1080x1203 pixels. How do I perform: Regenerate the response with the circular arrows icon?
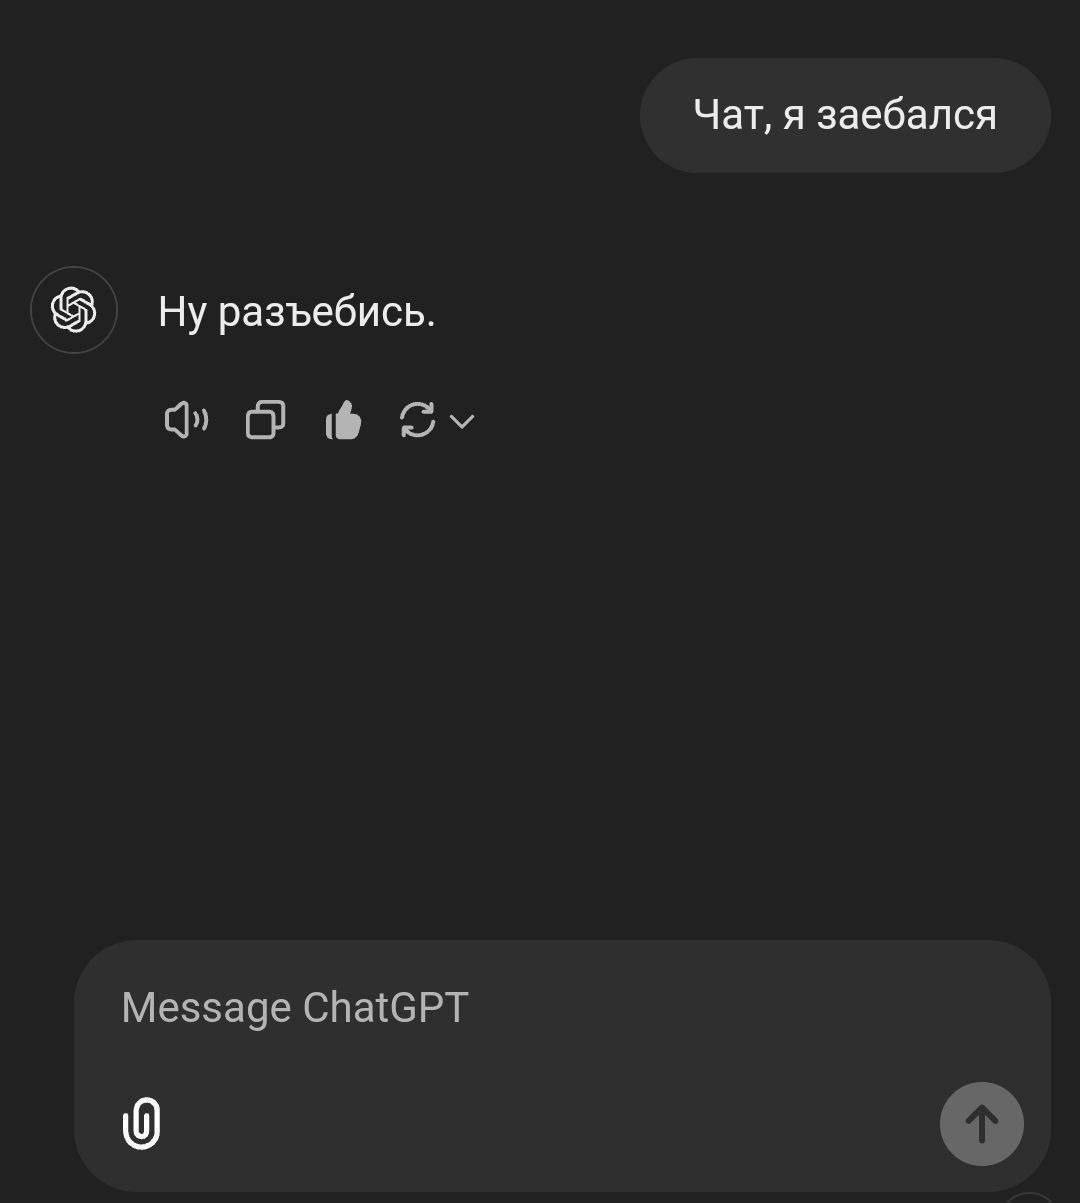point(417,420)
